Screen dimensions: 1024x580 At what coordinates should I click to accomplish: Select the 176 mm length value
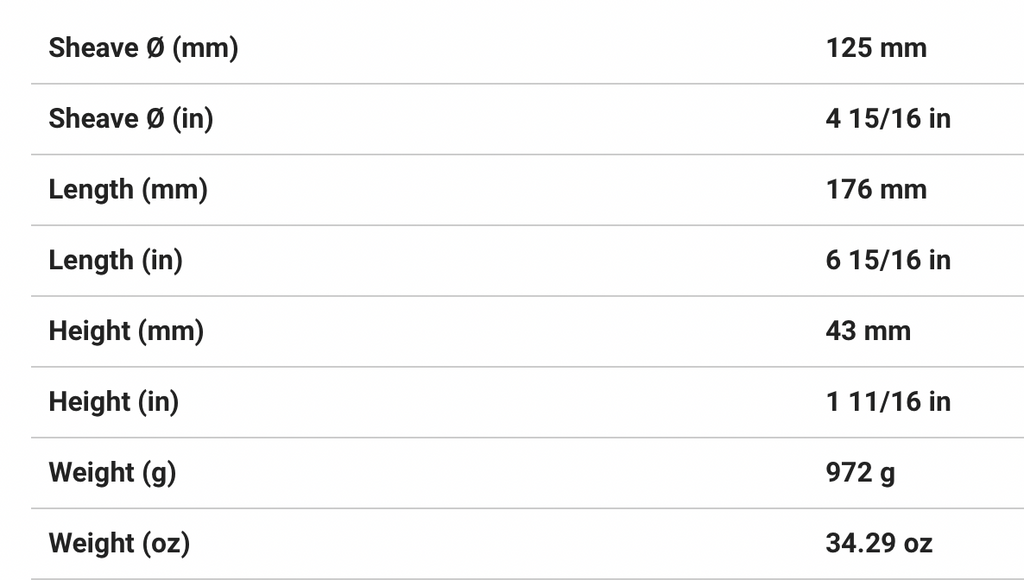pos(876,190)
